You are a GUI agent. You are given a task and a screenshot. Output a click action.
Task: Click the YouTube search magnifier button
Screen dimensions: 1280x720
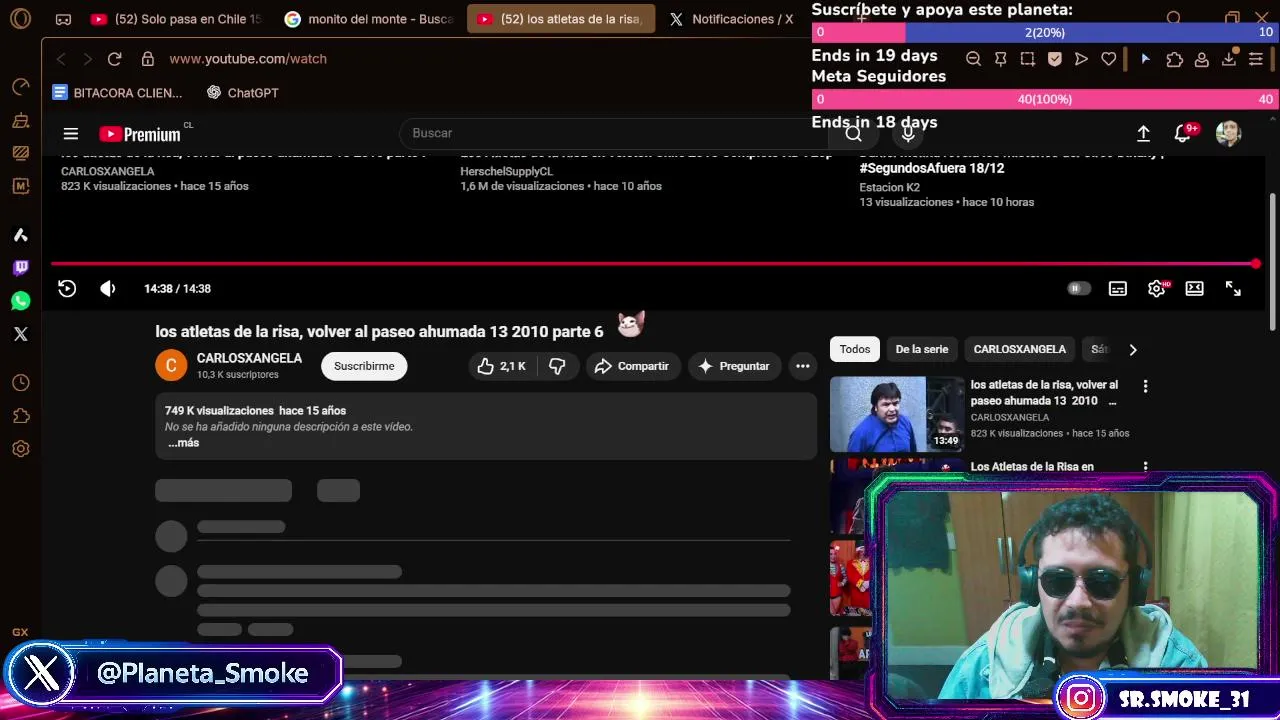pos(853,133)
